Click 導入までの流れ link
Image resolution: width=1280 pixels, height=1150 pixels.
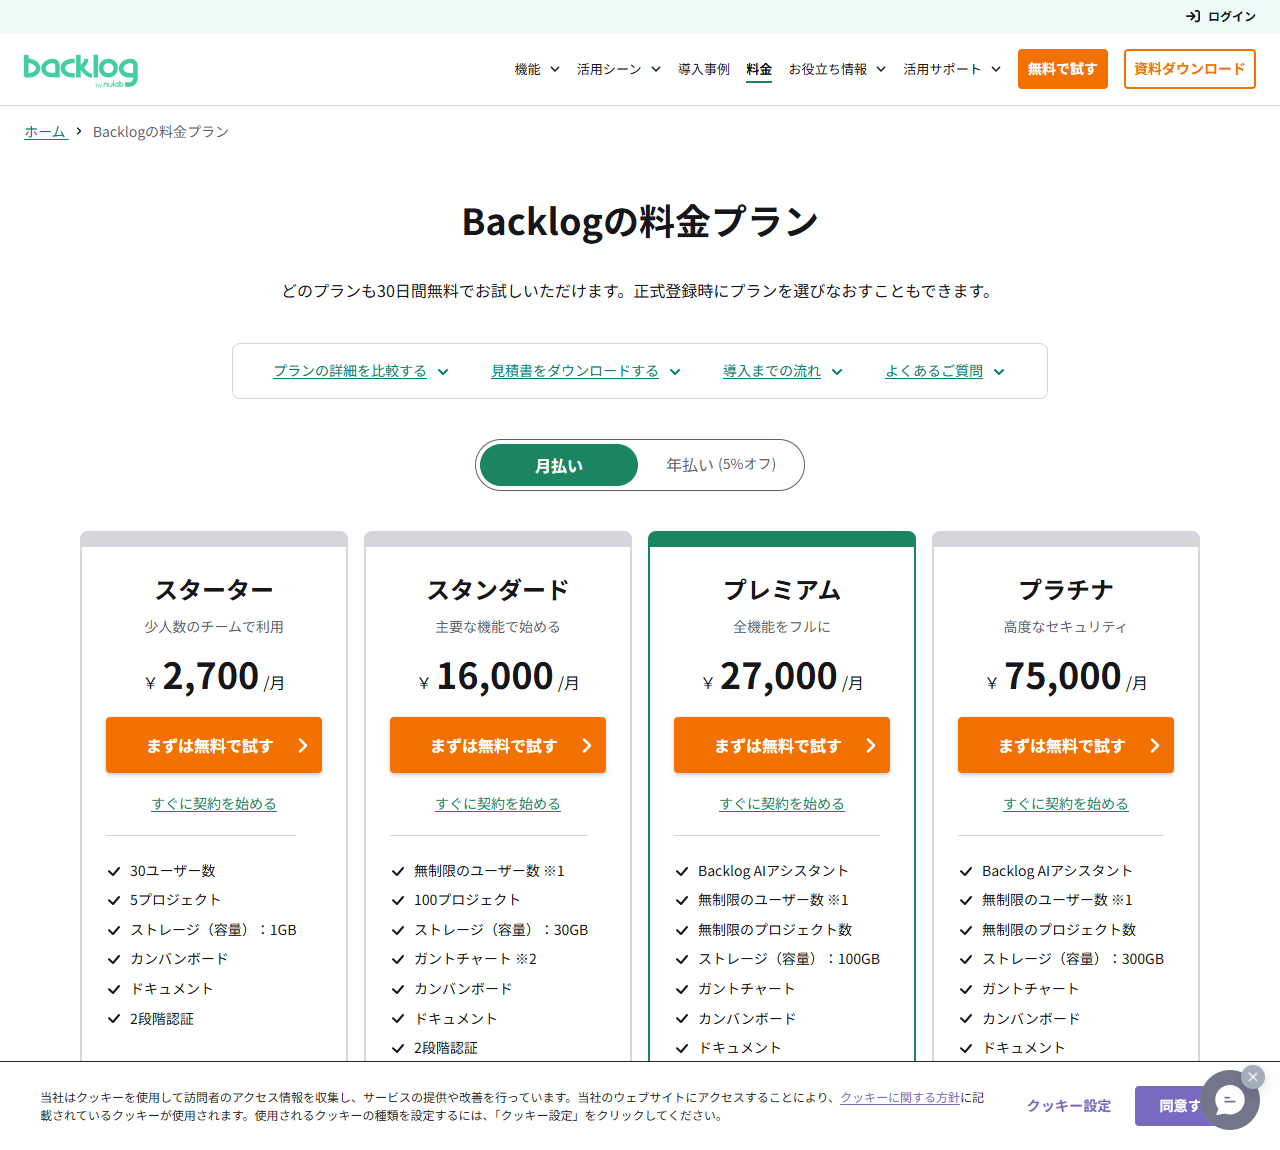click(x=772, y=371)
